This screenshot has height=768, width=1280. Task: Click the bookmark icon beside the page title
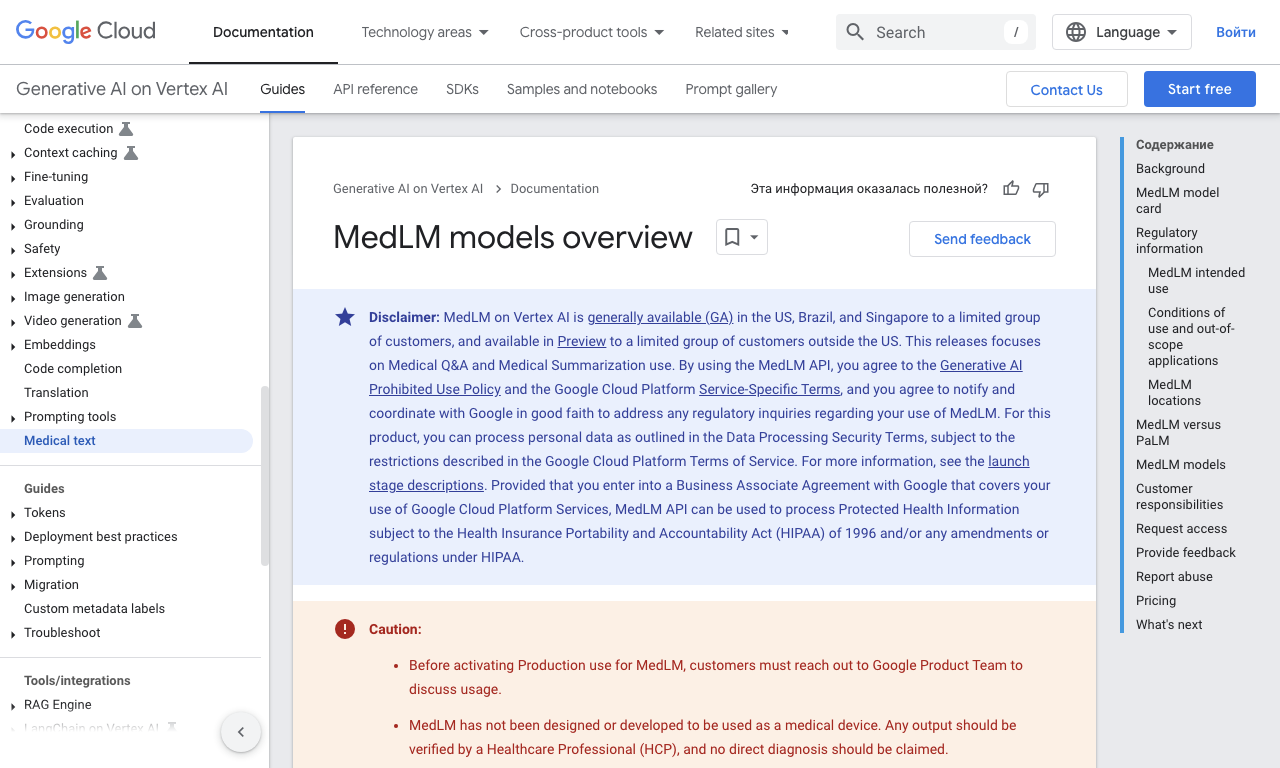tap(732, 237)
